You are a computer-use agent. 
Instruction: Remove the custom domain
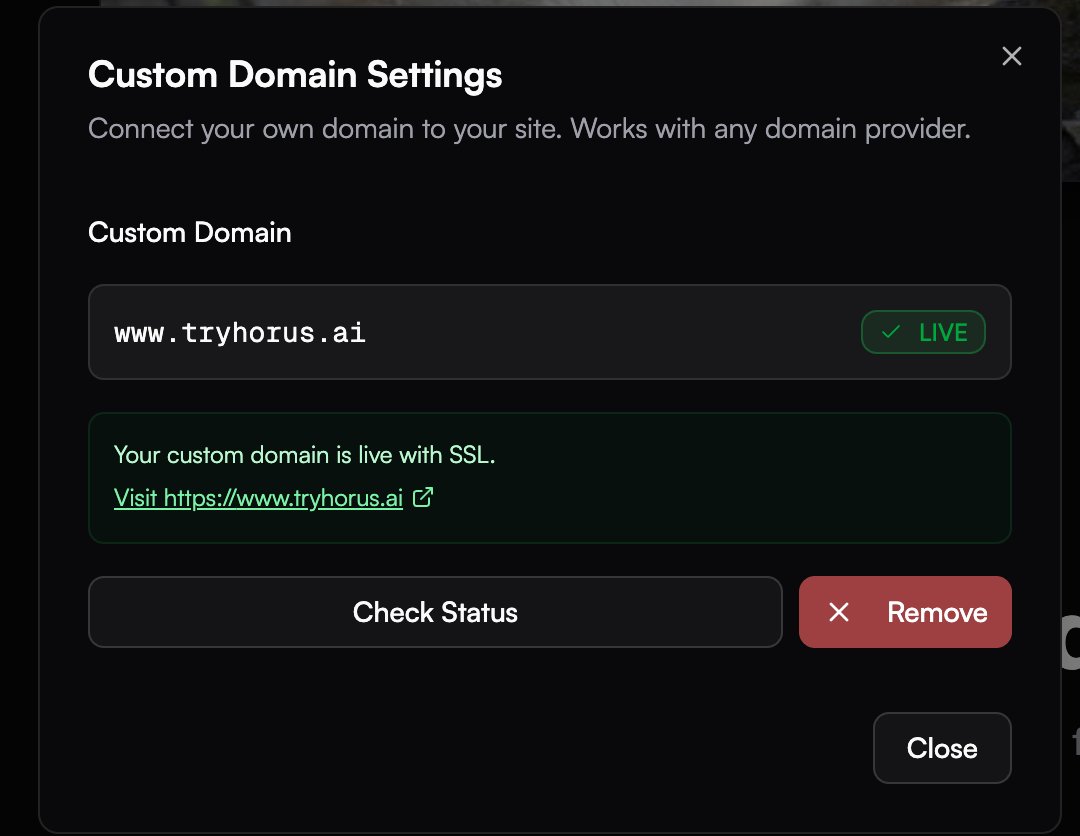905,612
